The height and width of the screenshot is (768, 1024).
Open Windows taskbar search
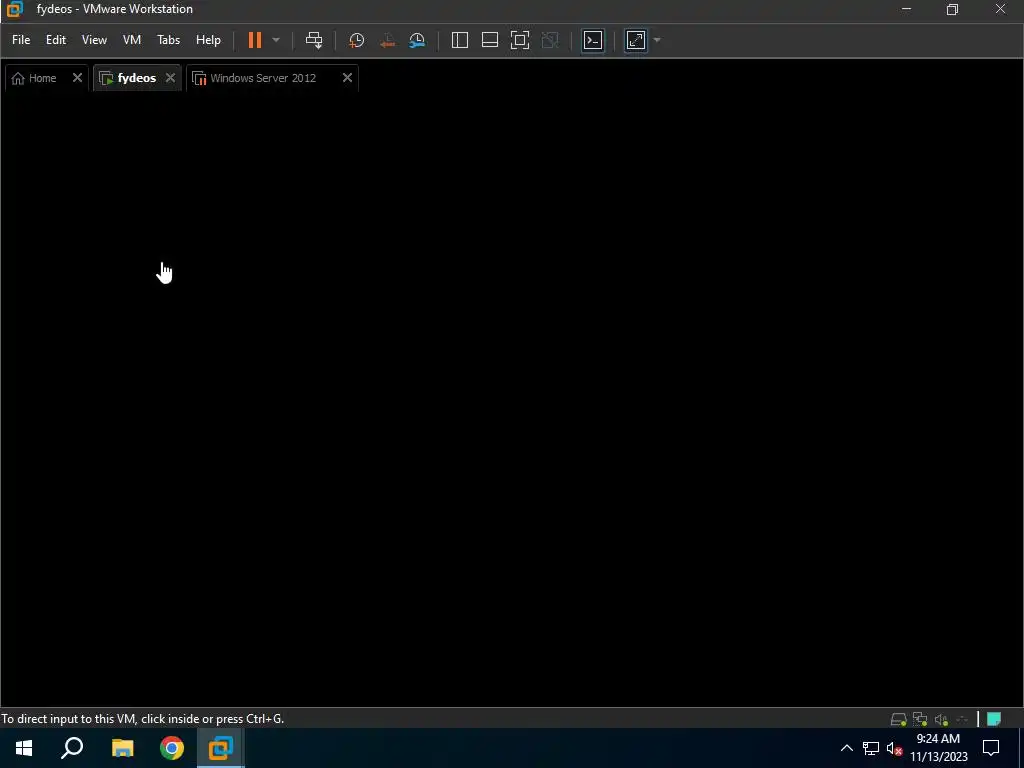coord(72,748)
